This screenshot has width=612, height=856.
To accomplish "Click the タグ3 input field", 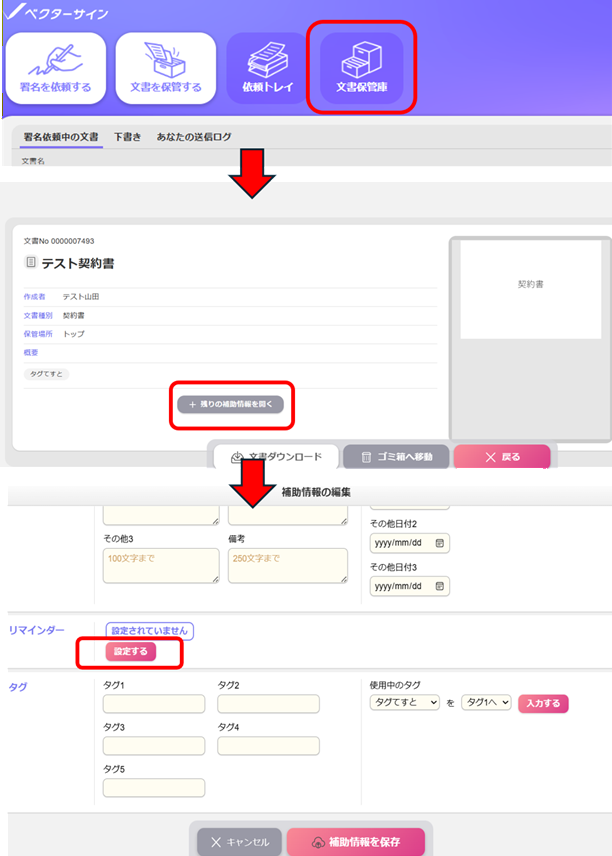I will pyautogui.click(x=154, y=746).
